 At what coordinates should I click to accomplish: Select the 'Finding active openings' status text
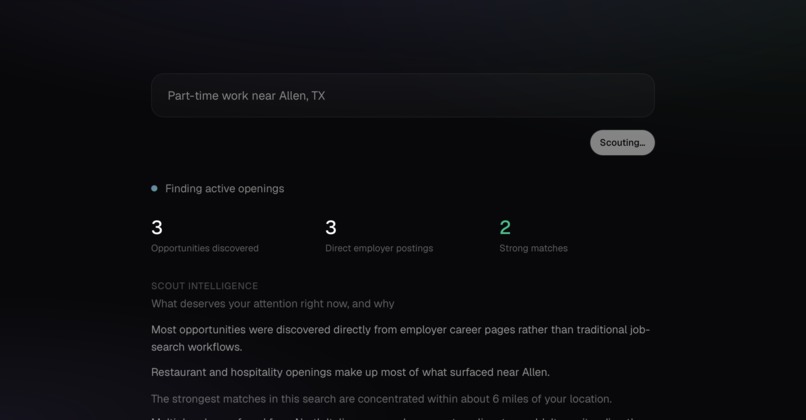[225, 189]
